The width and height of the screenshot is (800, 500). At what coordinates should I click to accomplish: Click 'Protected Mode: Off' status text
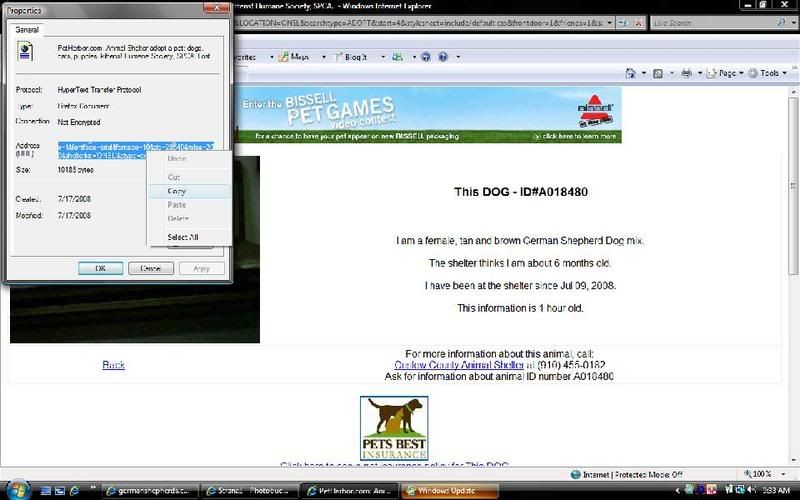click(648, 474)
